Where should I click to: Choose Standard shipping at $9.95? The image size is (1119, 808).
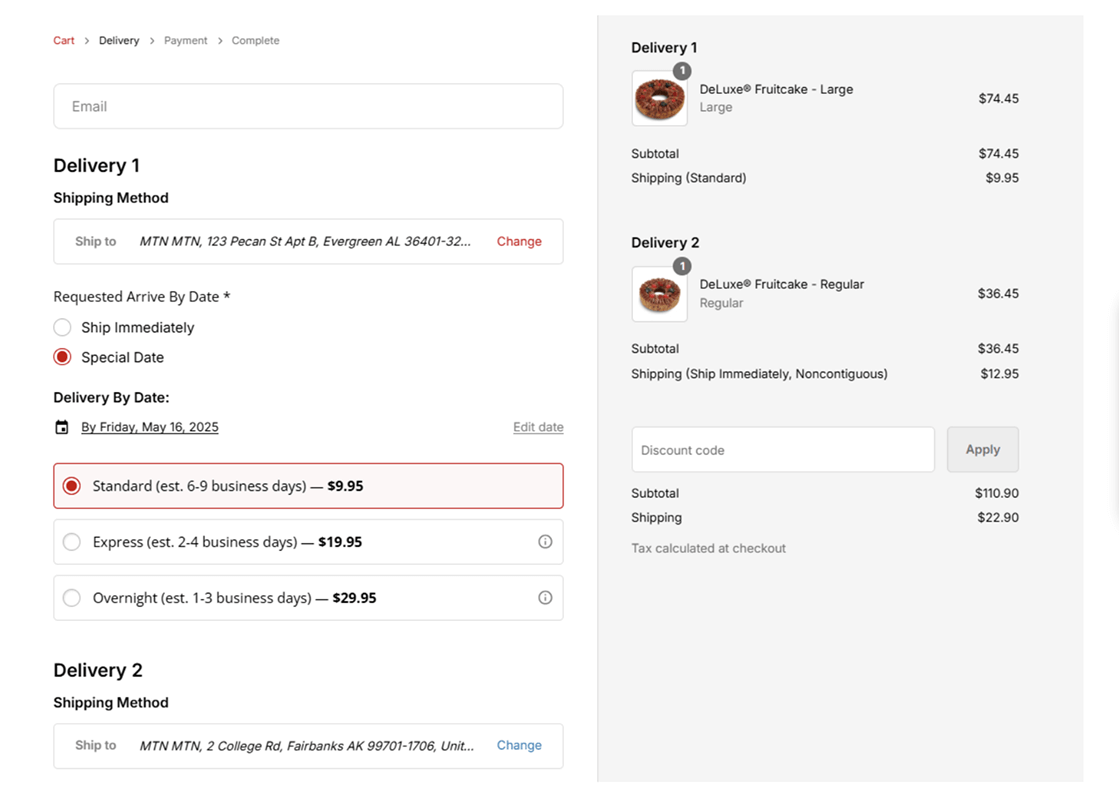pyautogui.click(x=308, y=486)
